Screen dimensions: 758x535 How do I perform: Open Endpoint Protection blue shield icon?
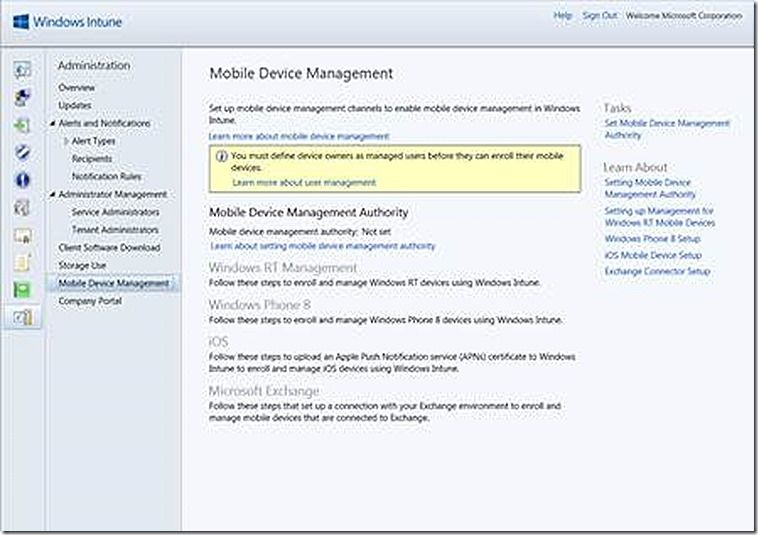(x=22, y=153)
